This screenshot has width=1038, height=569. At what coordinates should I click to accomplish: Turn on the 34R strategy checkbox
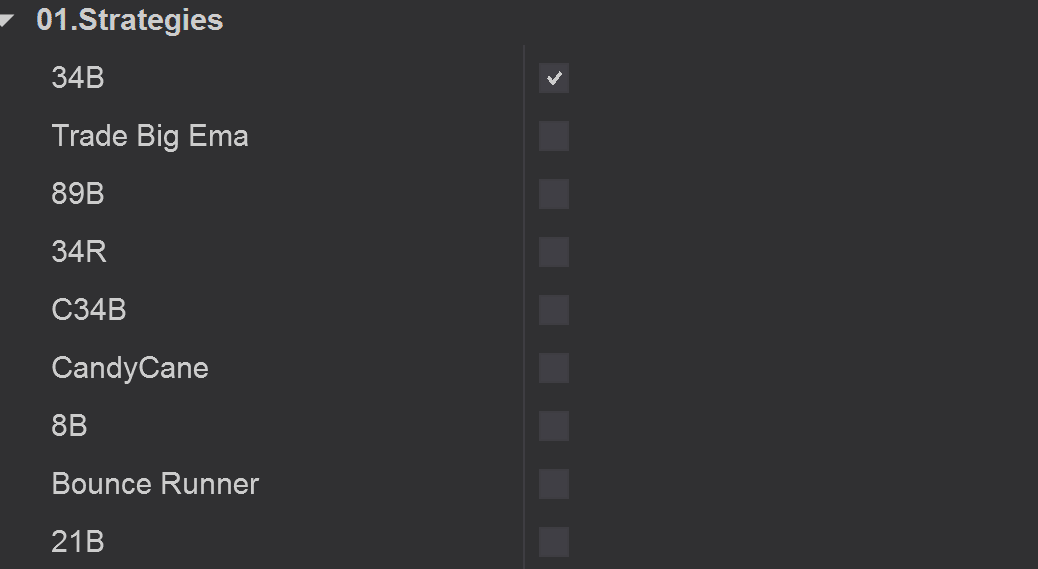[x=554, y=252]
